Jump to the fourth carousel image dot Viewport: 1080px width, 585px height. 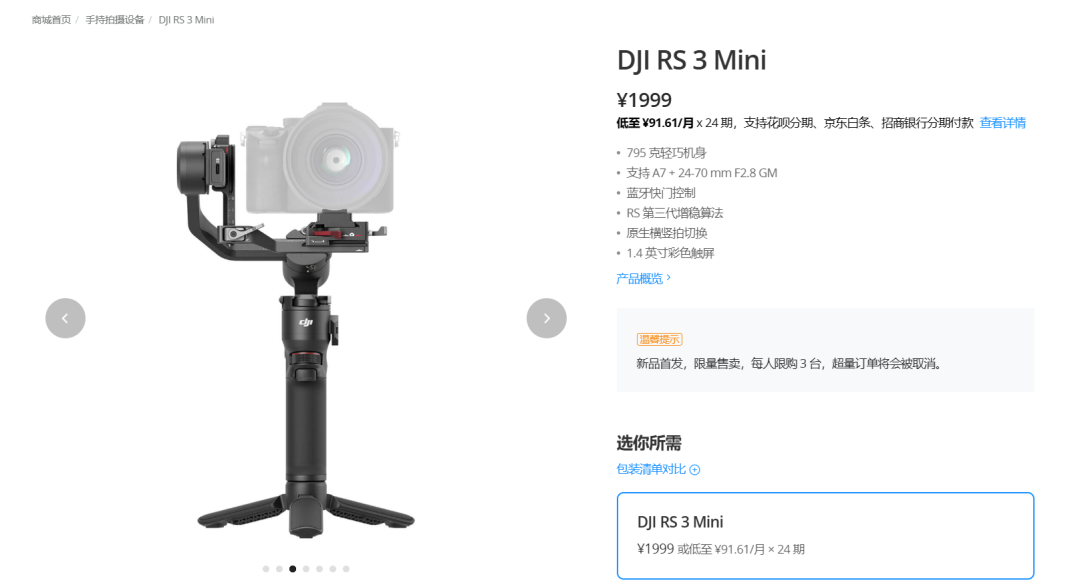click(306, 569)
